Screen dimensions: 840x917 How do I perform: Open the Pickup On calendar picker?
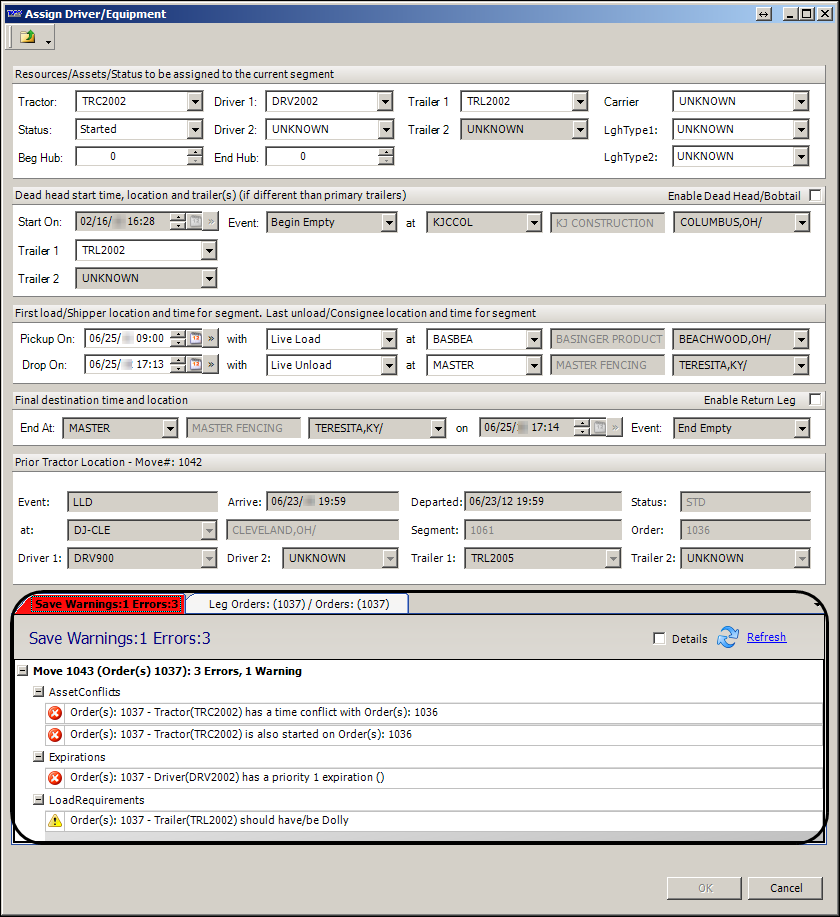[x=195, y=339]
